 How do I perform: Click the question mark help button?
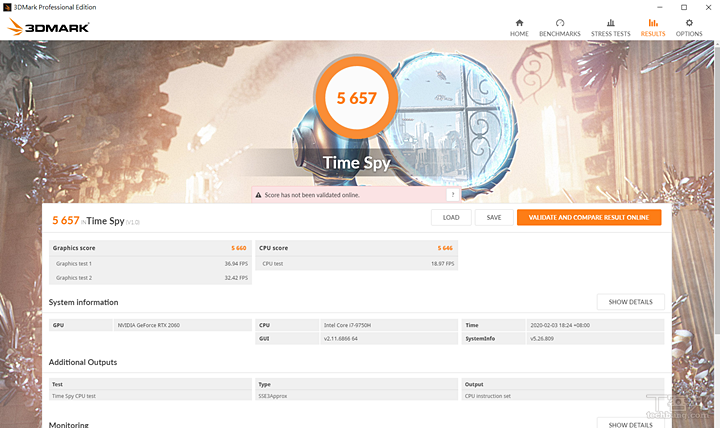click(452, 195)
